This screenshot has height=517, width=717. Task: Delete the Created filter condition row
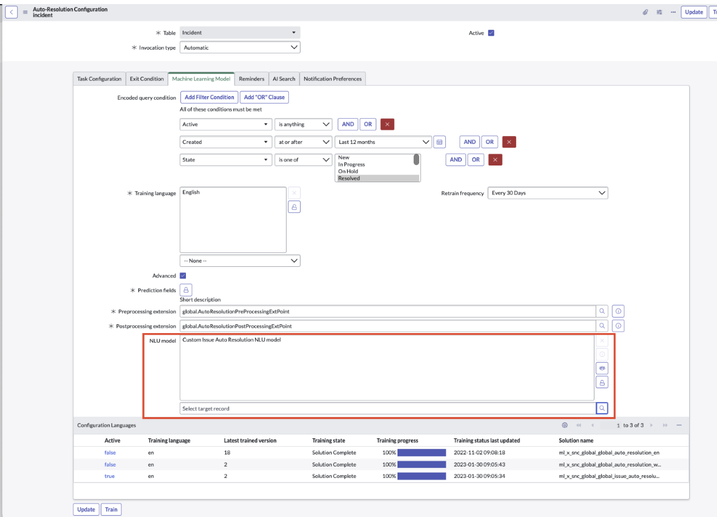[509, 142]
